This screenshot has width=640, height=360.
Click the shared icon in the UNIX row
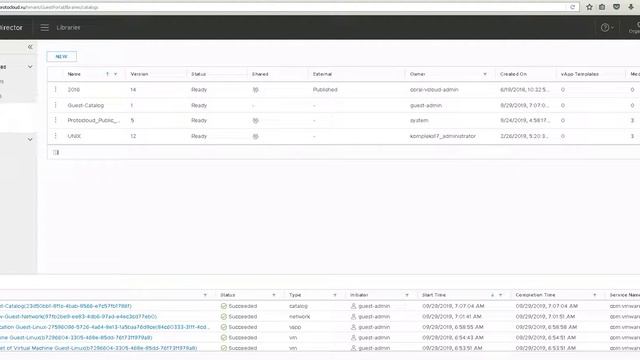256,136
